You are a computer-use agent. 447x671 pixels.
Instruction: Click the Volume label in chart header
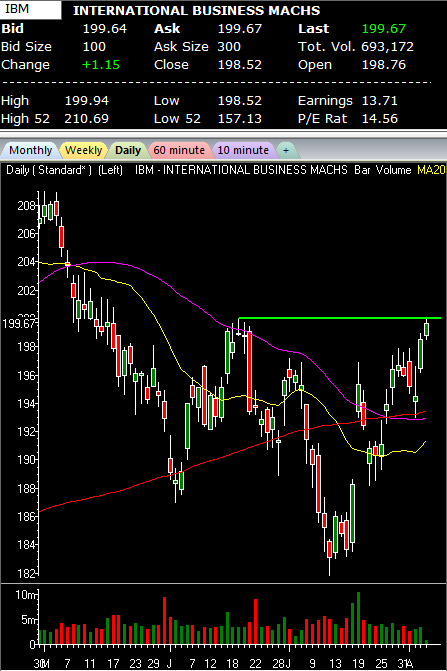[x=393, y=170]
